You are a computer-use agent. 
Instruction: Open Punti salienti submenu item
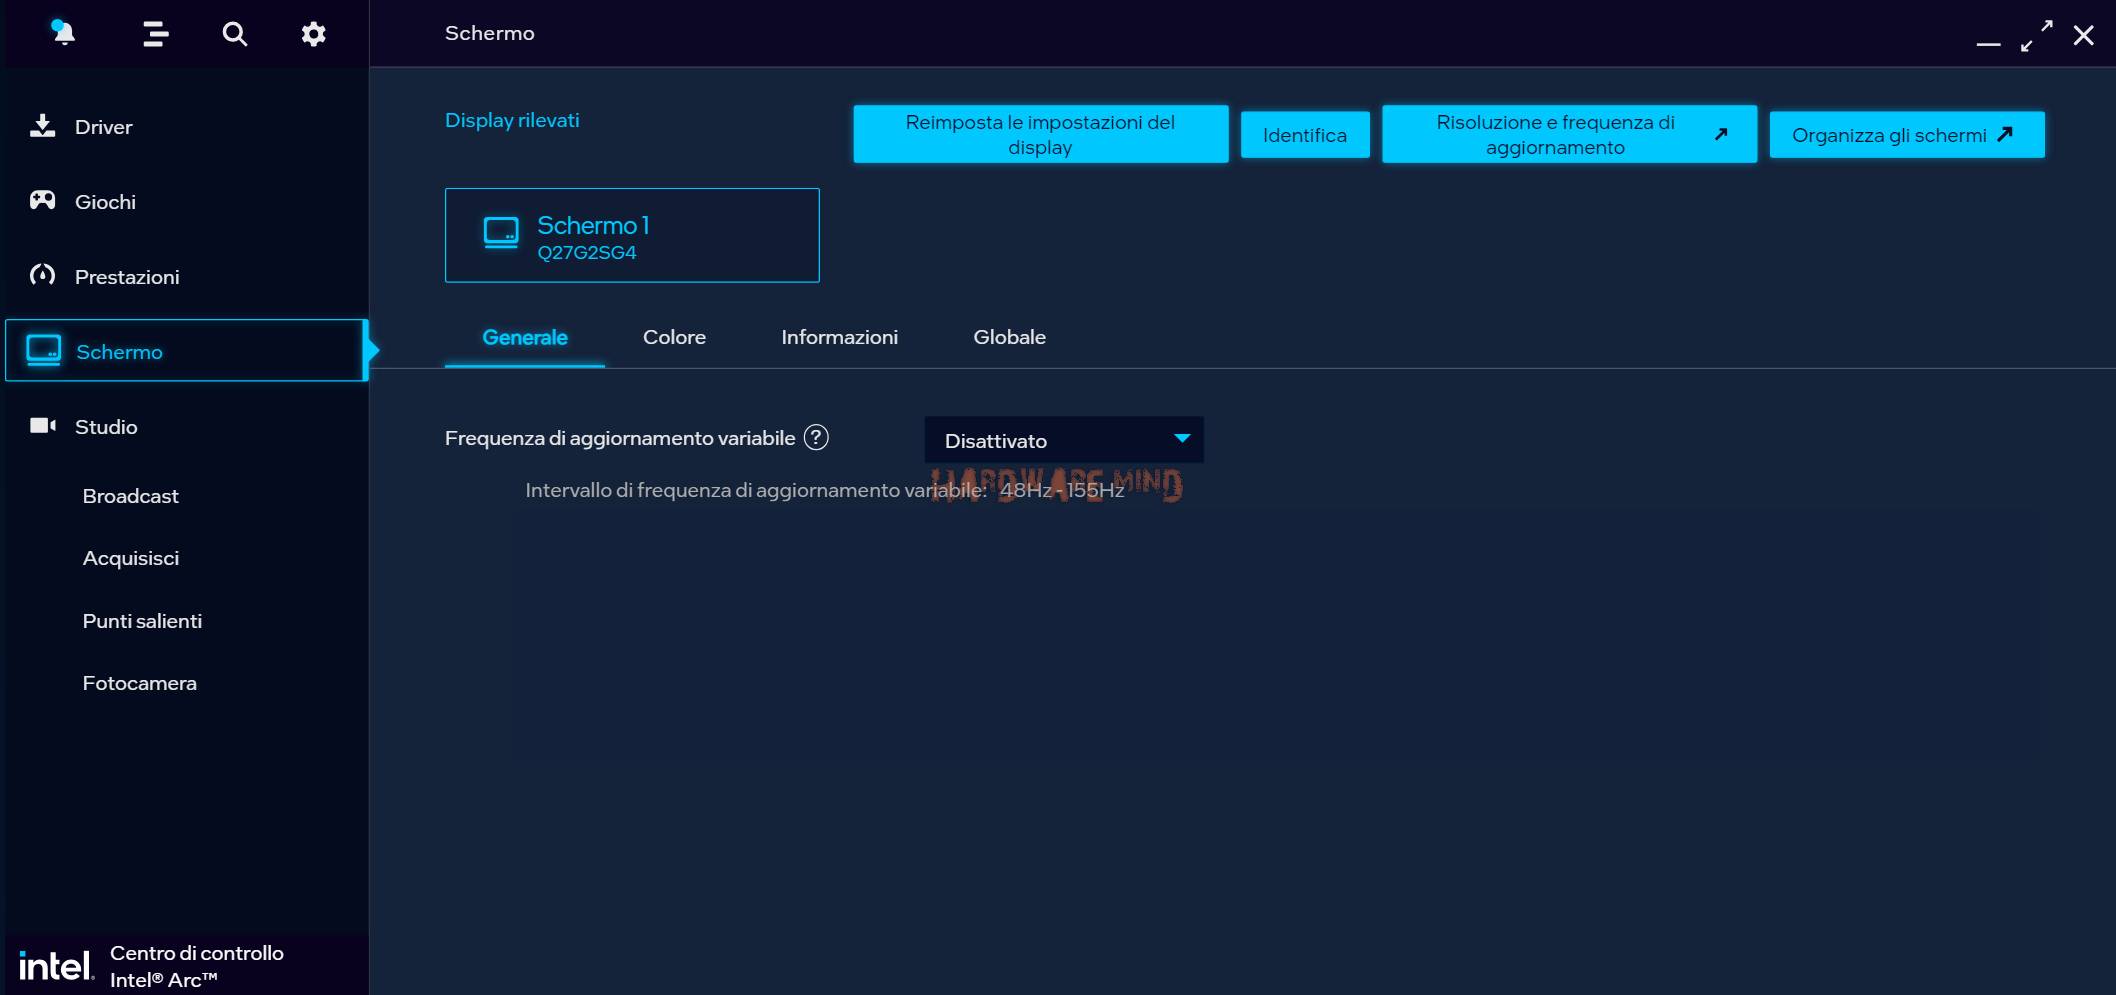(x=142, y=621)
